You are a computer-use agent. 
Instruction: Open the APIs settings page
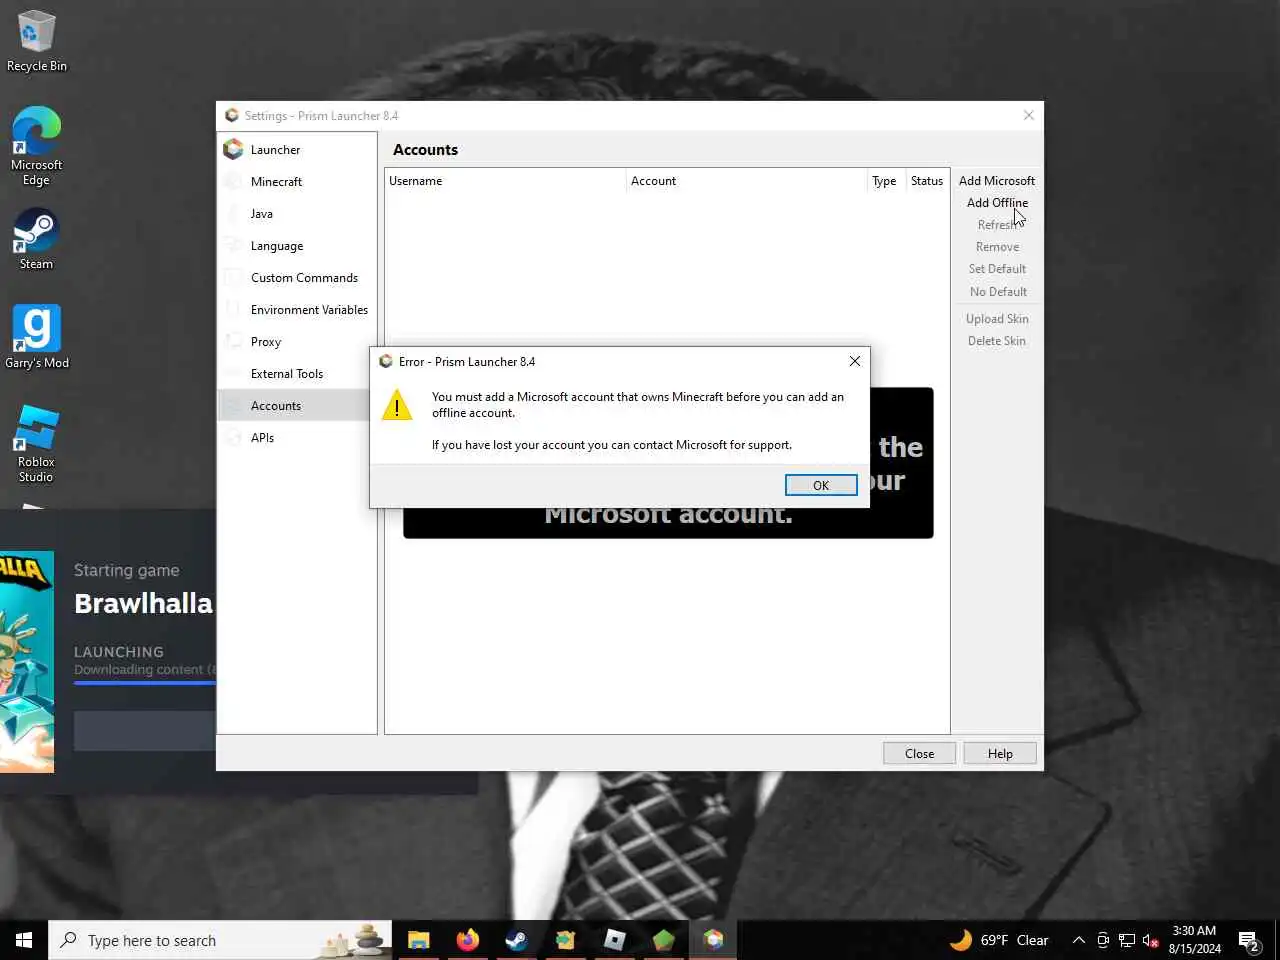[297, 438]
